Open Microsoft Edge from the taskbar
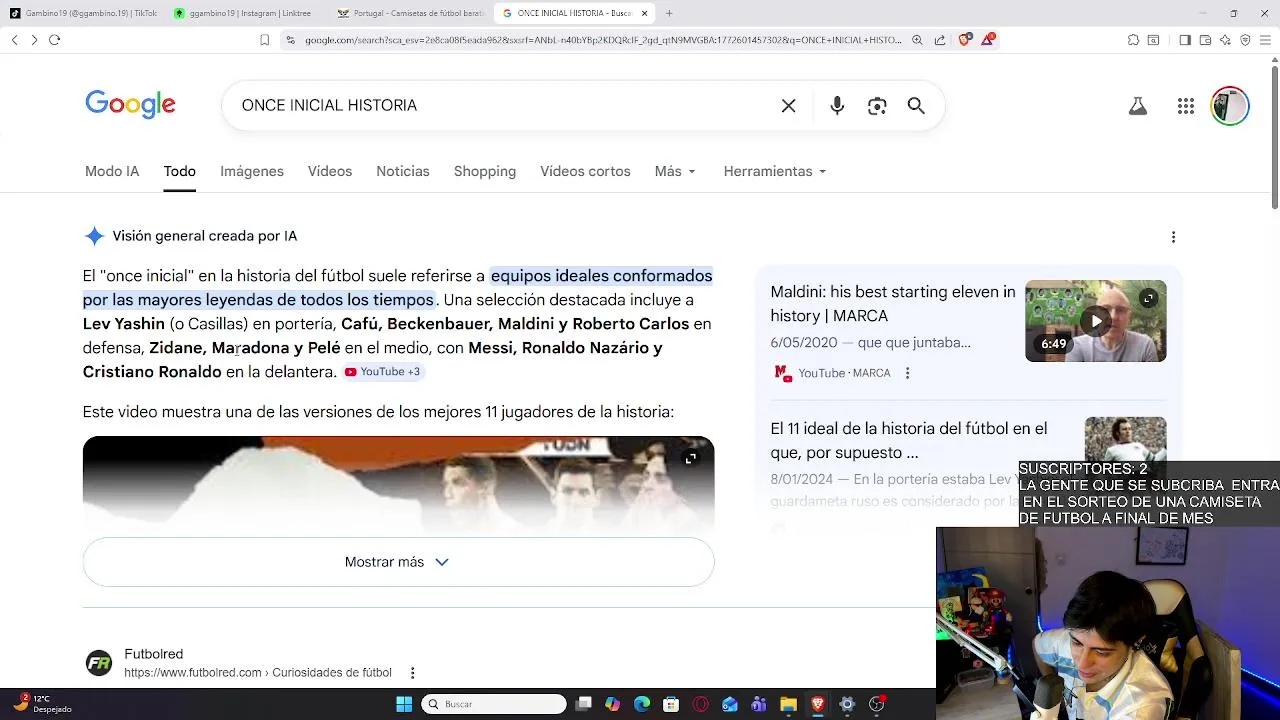 coord(642,704)
